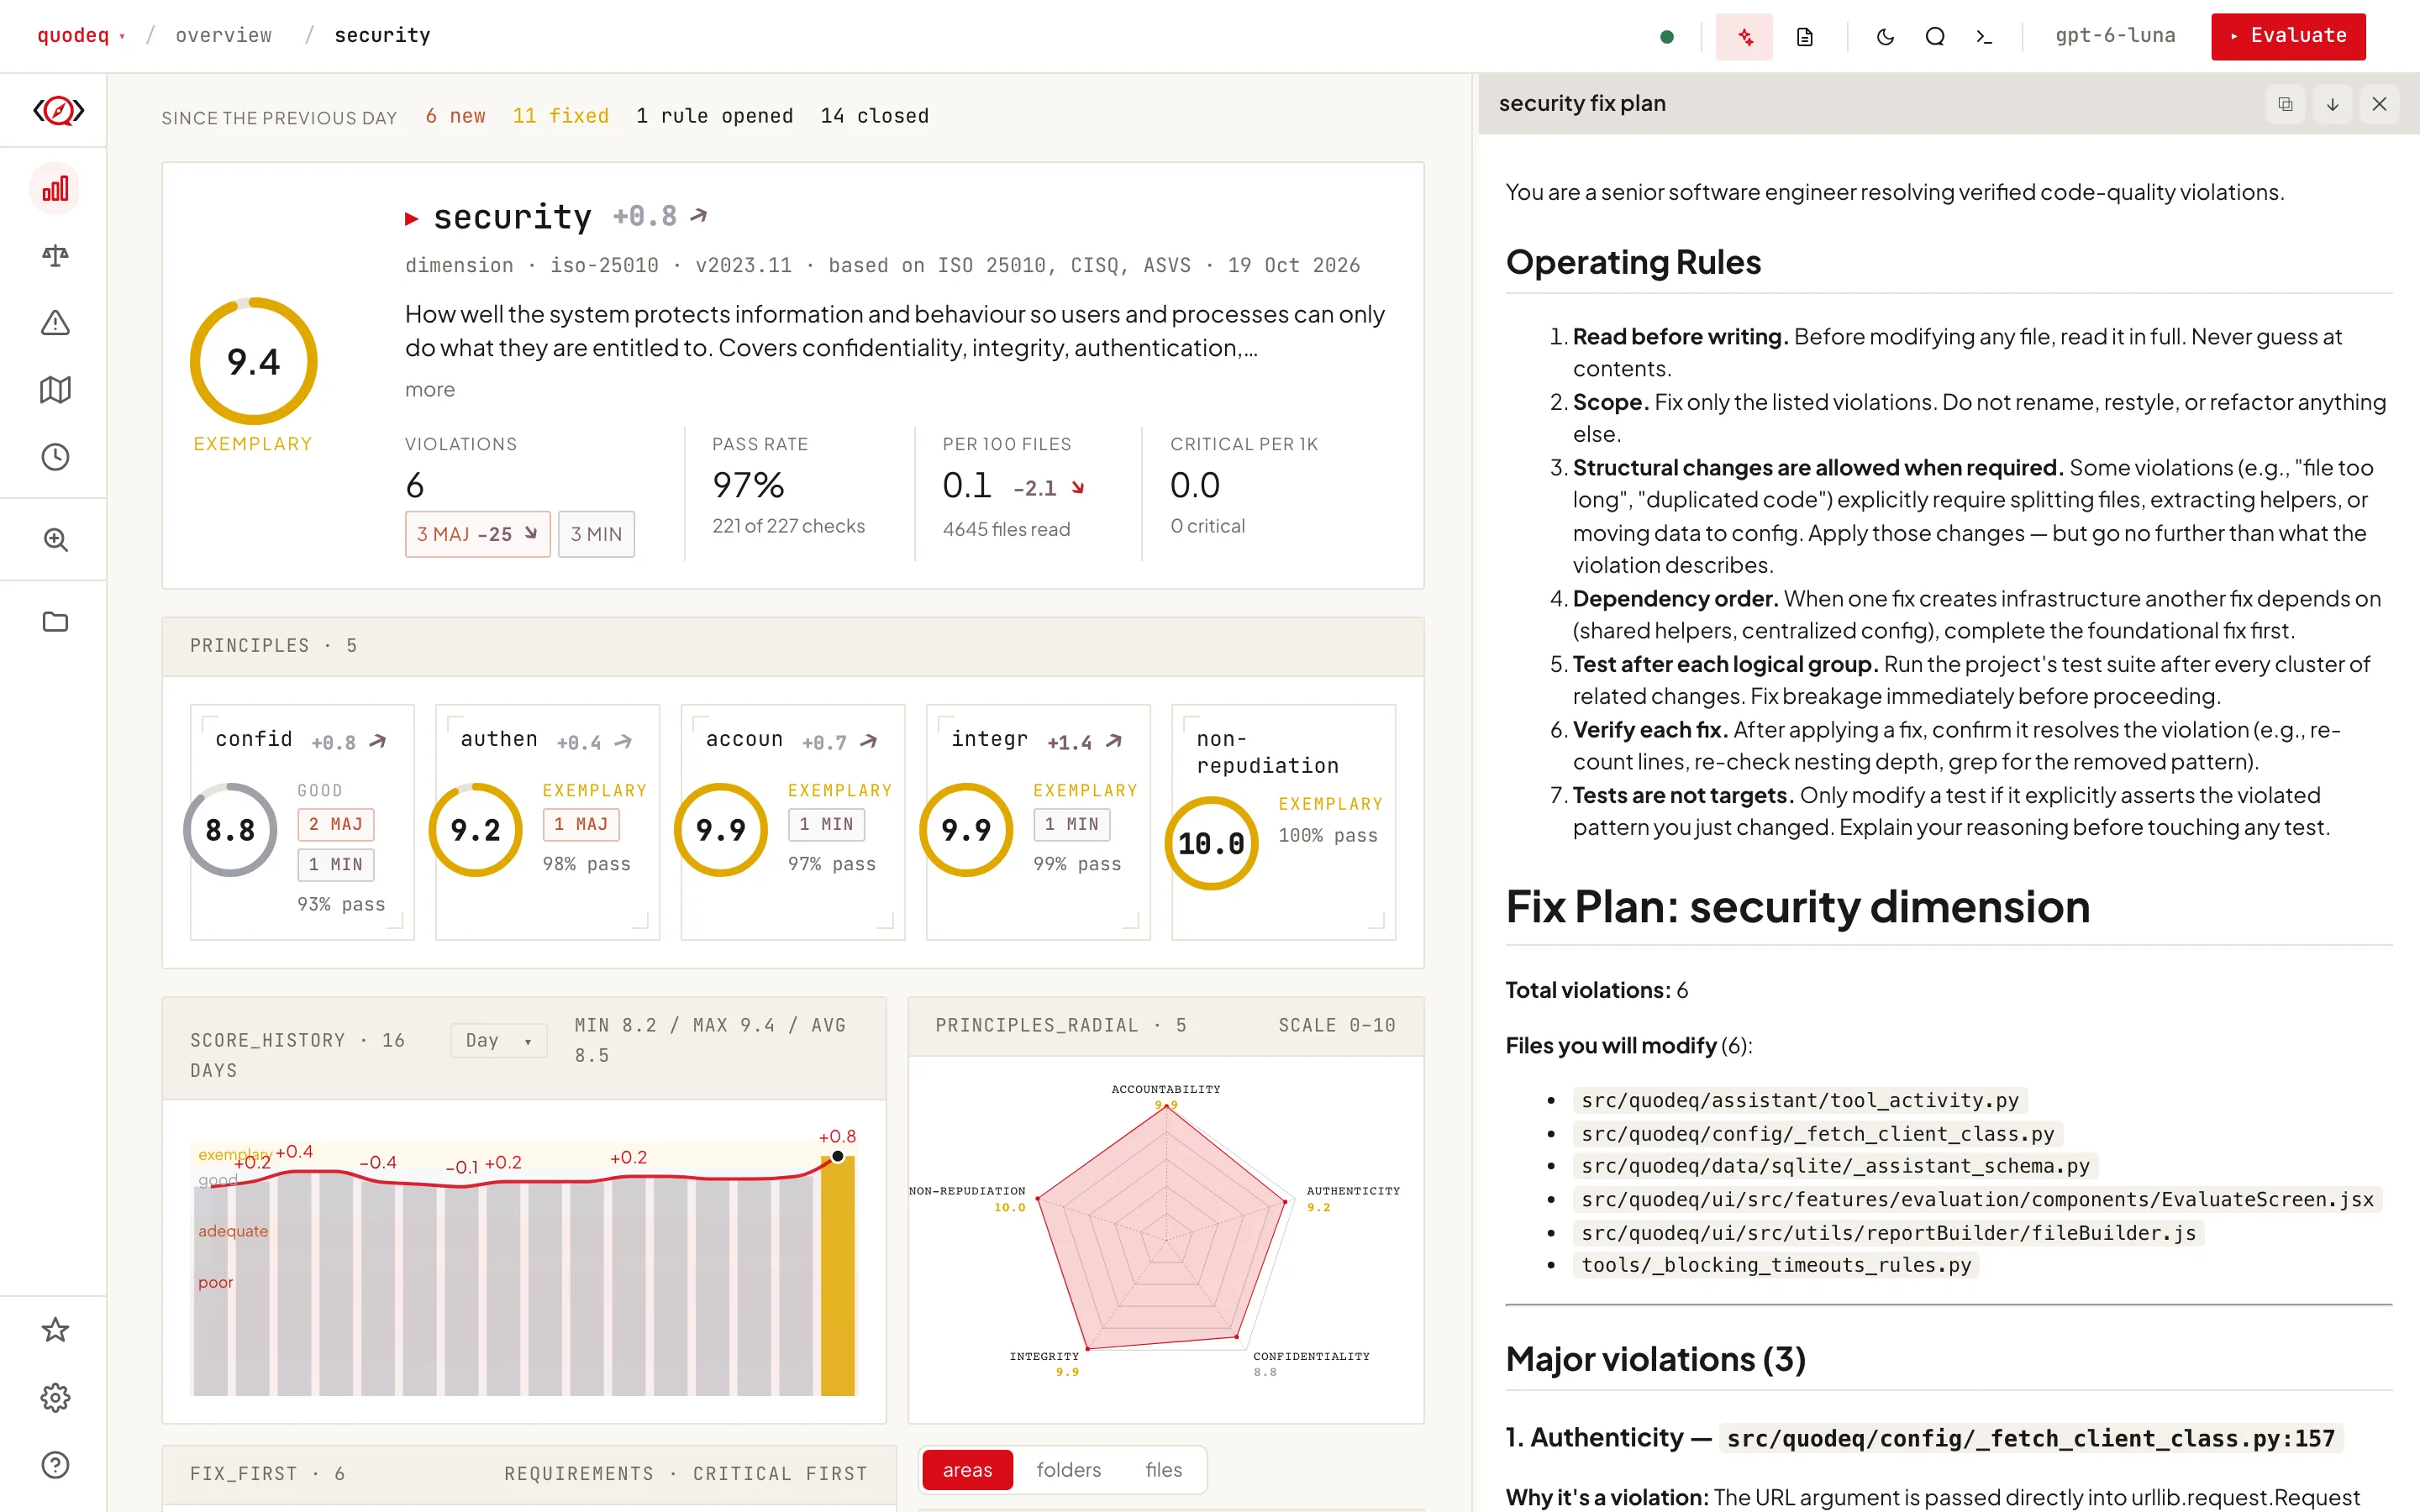Open the folder icon in sidebar
Screen dimensions: 2420x1512
(55, 622)
